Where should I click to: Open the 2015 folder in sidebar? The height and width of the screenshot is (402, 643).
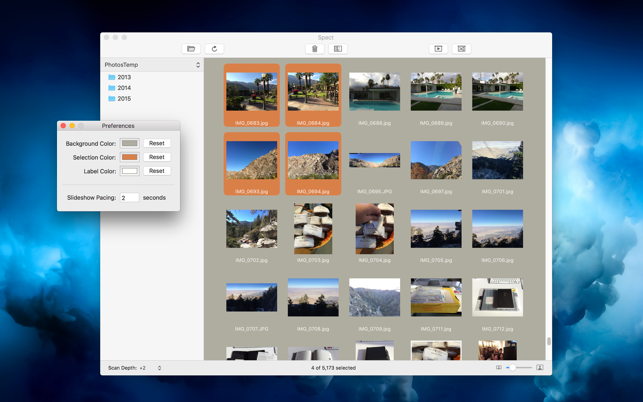coord(124,99)
